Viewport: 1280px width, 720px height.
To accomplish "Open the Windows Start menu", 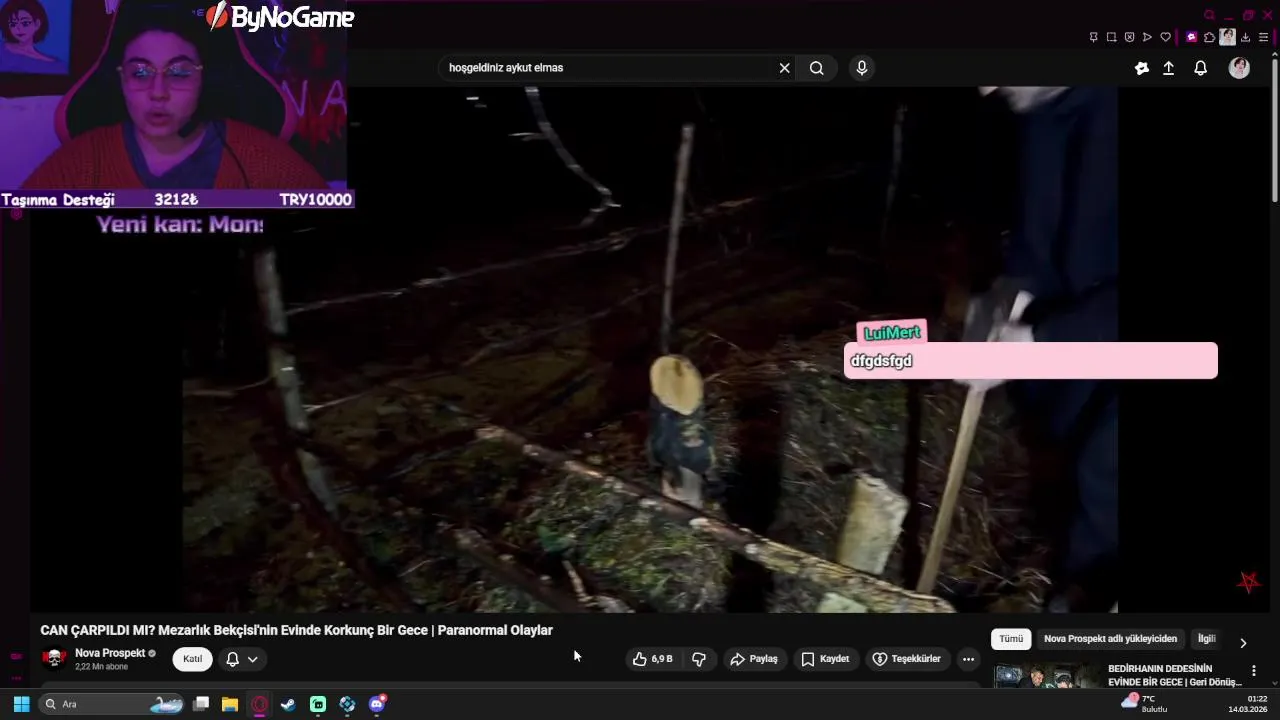I will tap(21, 704).
